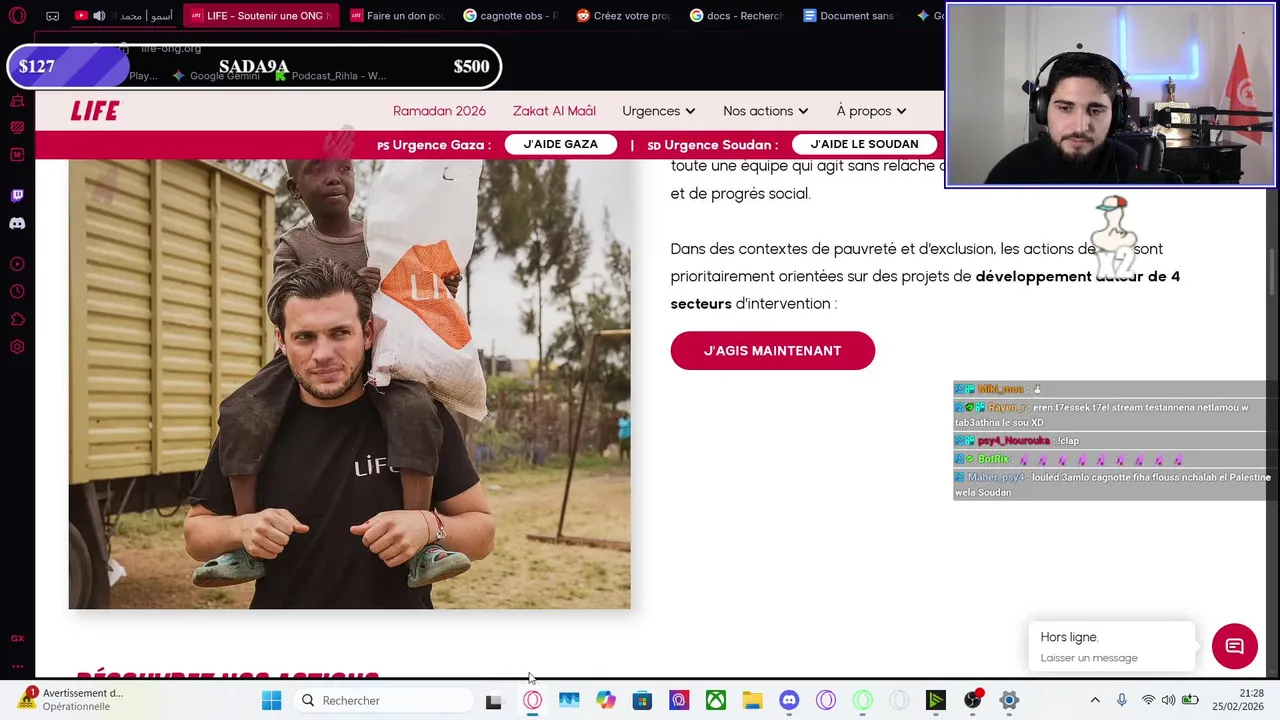Image resolution: width=1280 pixels, height=720 pixels.
Task: Switch to Faire un don tab
Action: tap(397, 16)
